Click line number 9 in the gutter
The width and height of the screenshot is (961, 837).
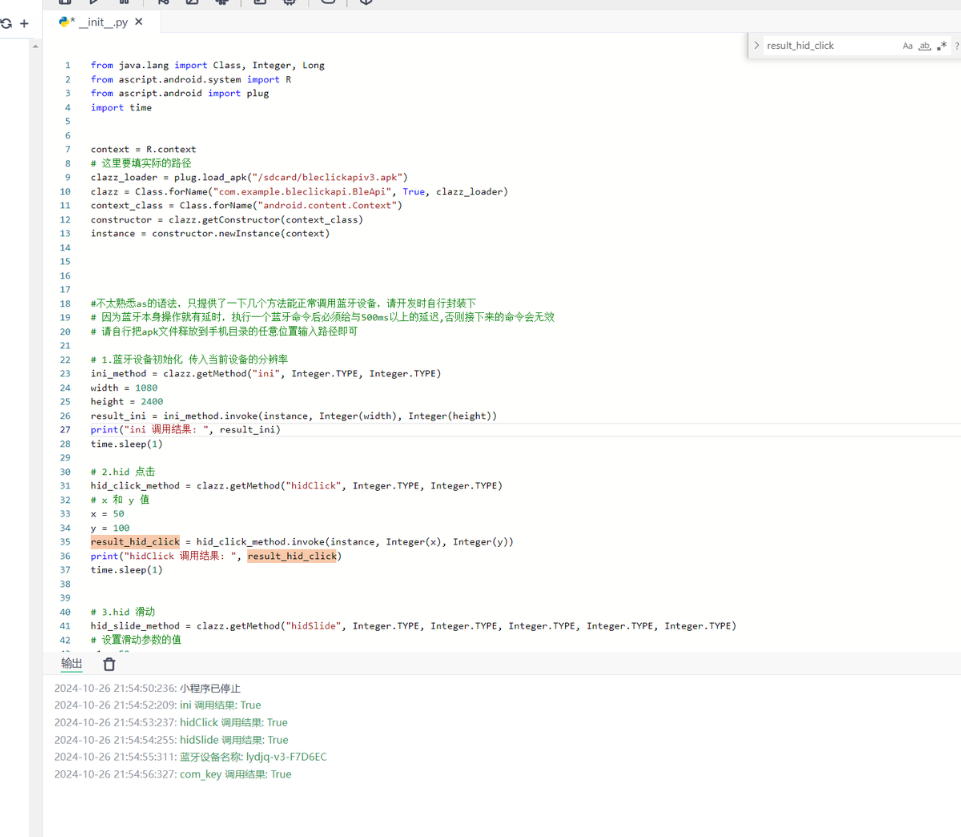[x=67, y=177]
